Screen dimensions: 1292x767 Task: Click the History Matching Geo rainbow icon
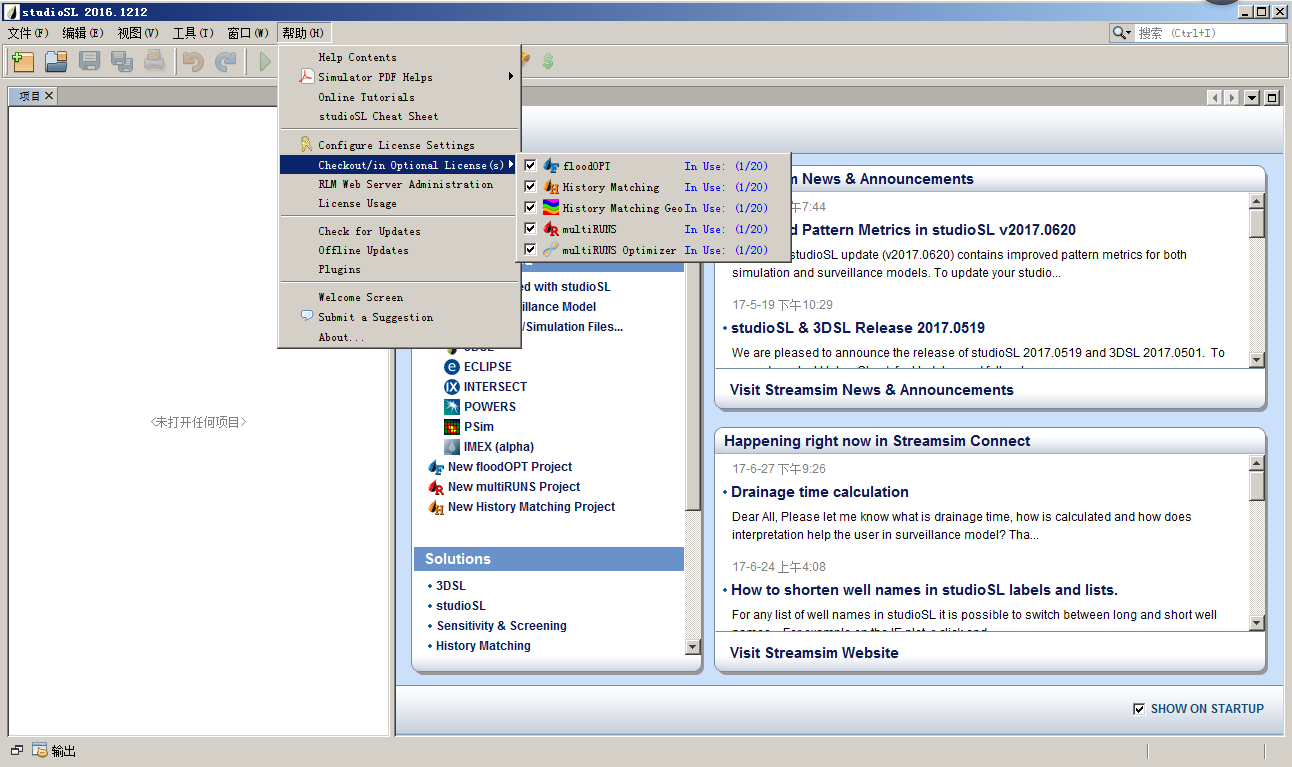coord(551,208)
